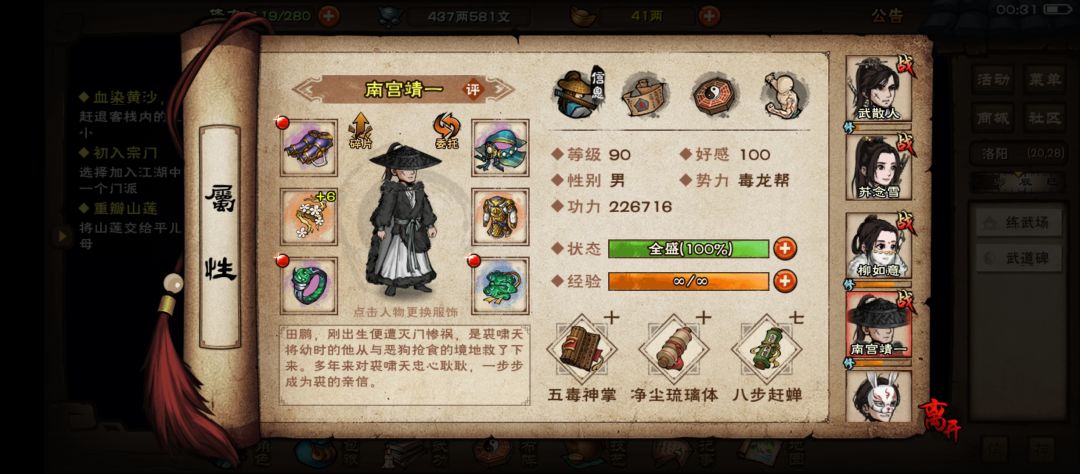
Task: Click the 评 badge beside character name
Action: [x=472, y=90]
